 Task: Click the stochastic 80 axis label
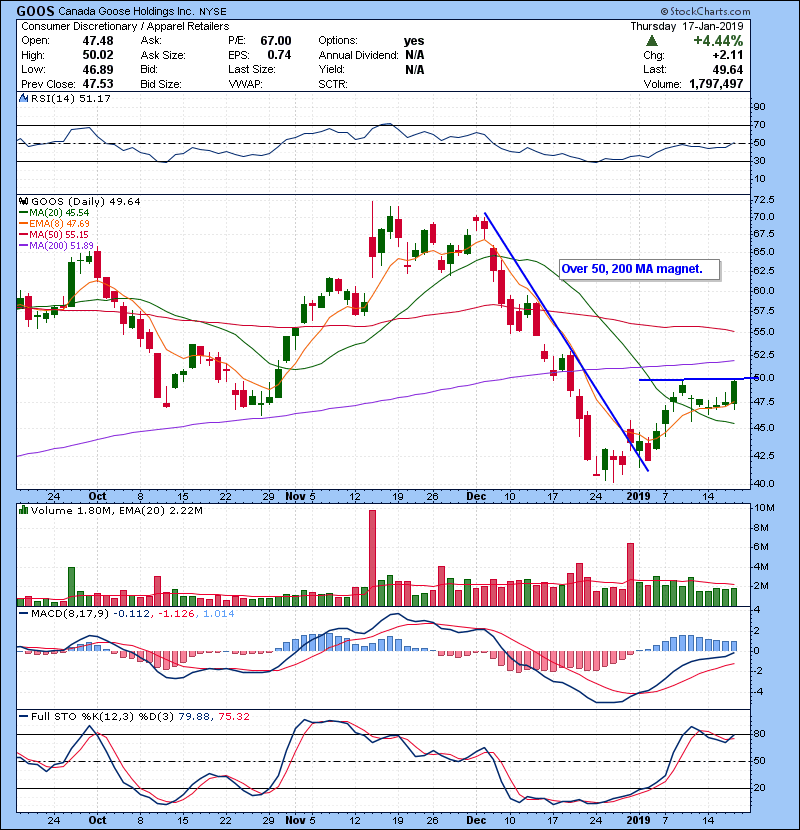pos(759,734)
